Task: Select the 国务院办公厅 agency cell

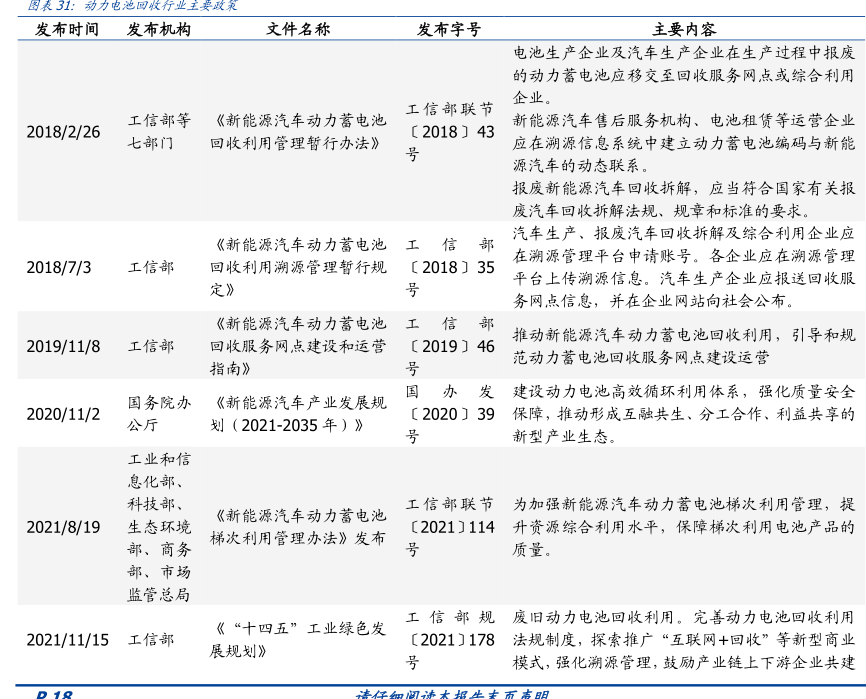Action: (158, 414)
